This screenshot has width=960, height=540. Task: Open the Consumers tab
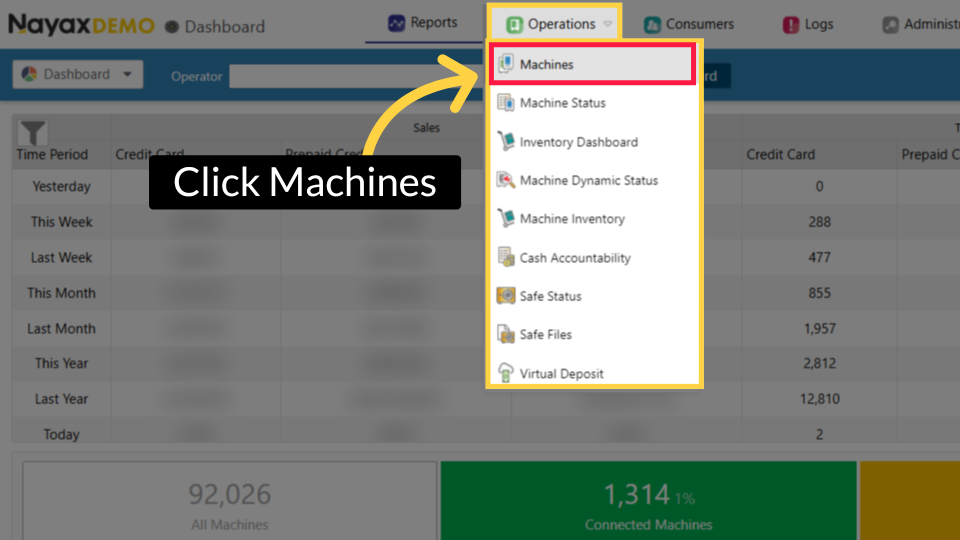pos(689,24)
